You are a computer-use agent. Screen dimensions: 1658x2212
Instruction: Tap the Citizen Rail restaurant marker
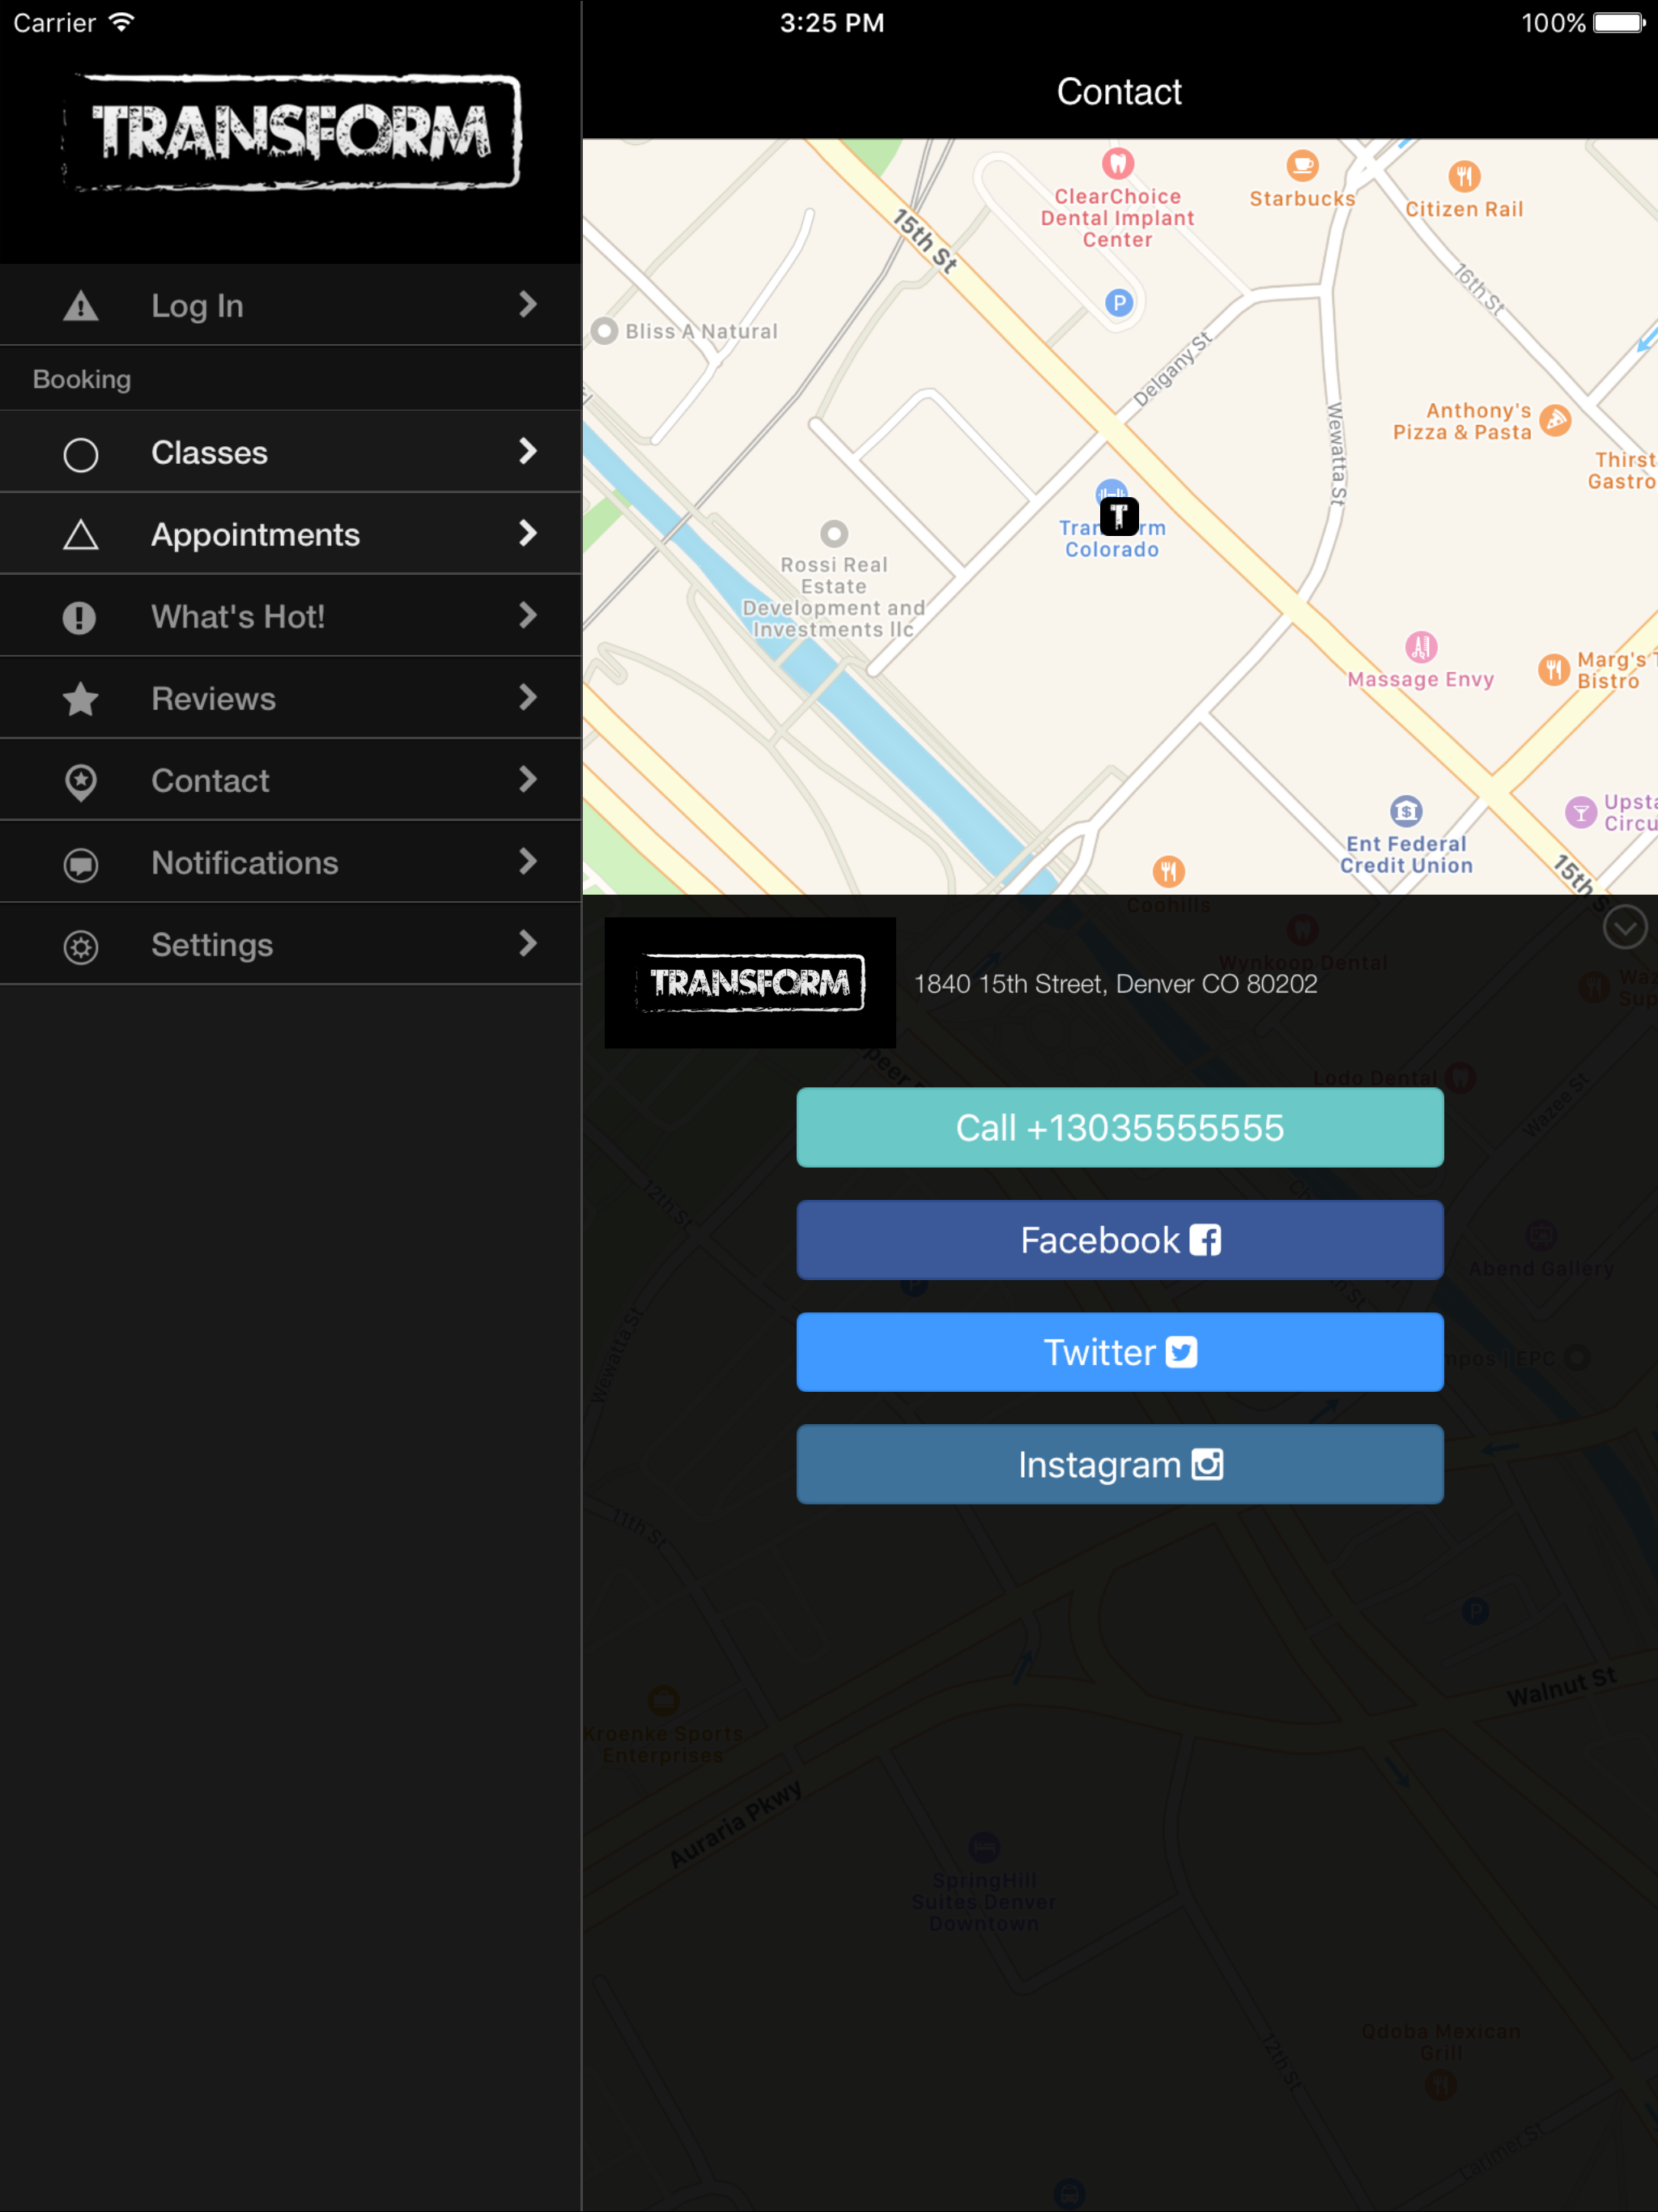coord(1464,177)
